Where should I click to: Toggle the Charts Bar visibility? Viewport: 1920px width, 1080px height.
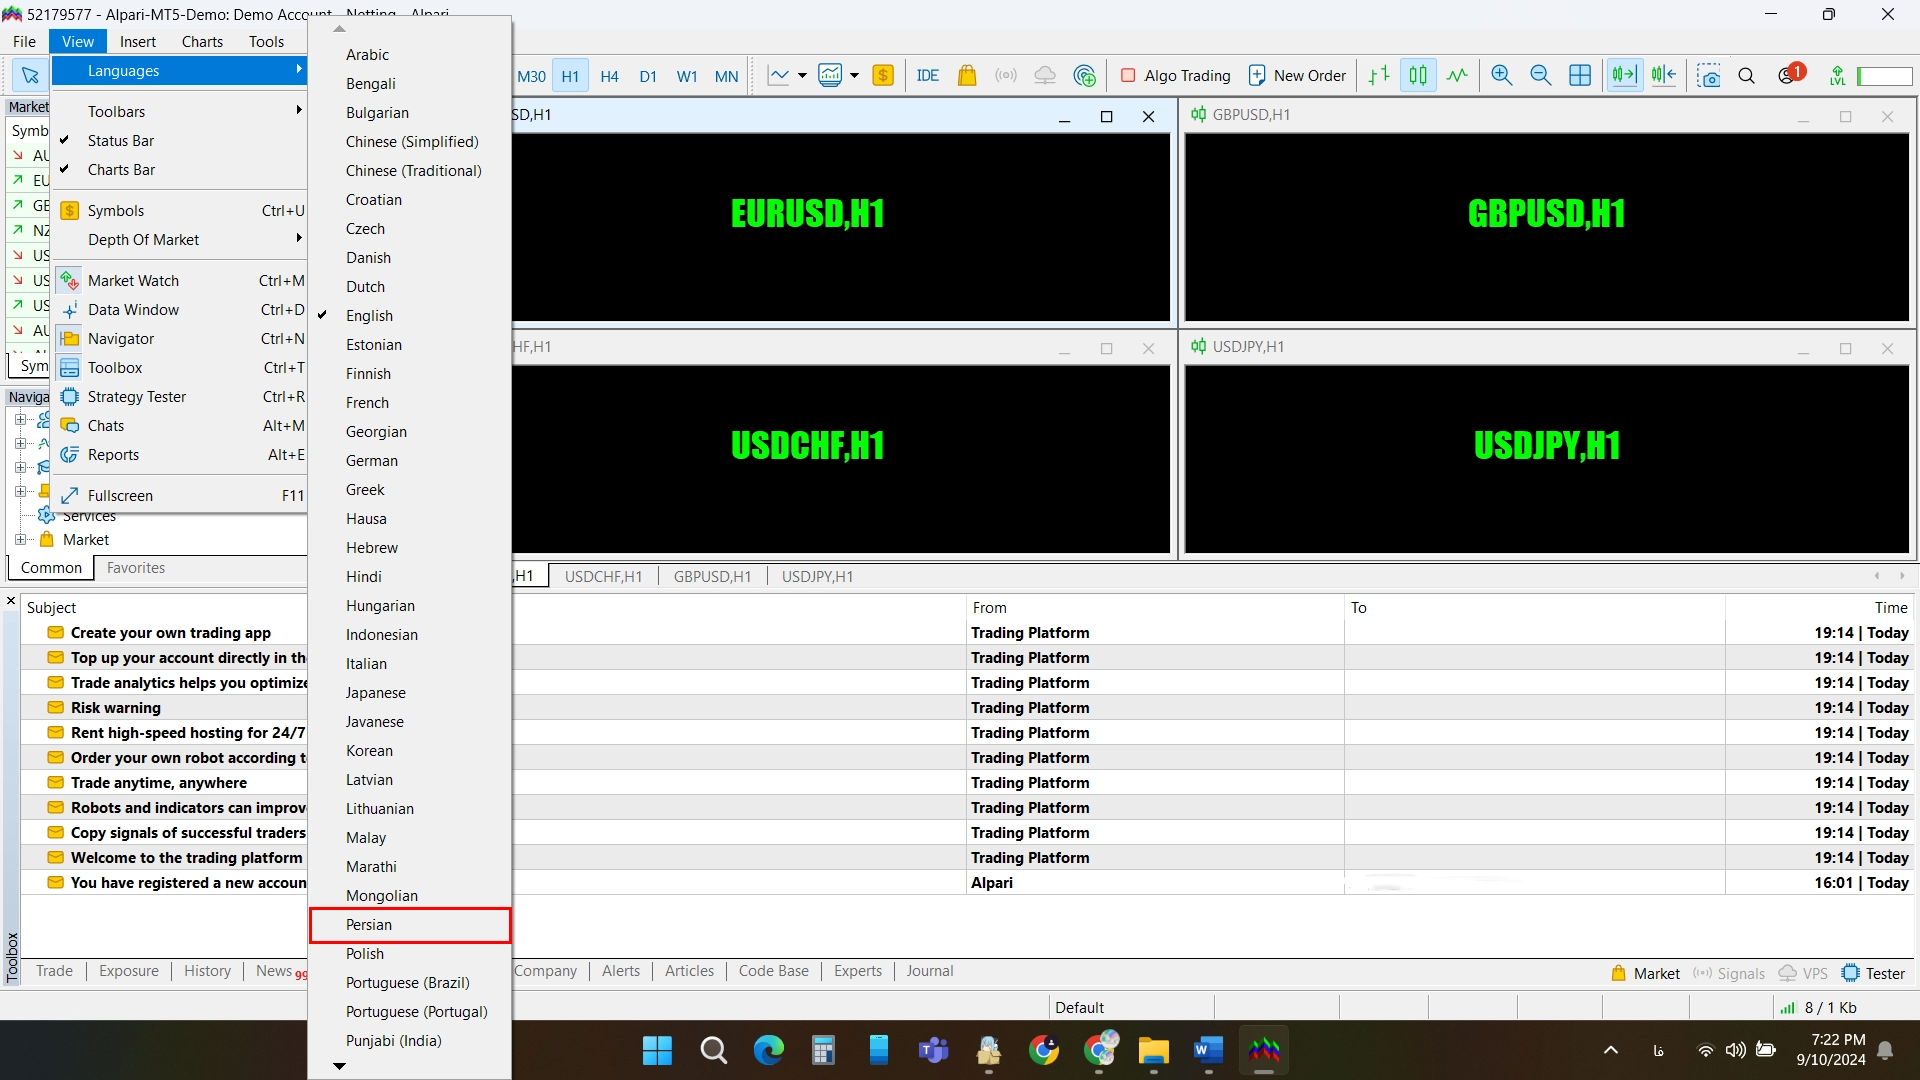[x=121, y=169]
